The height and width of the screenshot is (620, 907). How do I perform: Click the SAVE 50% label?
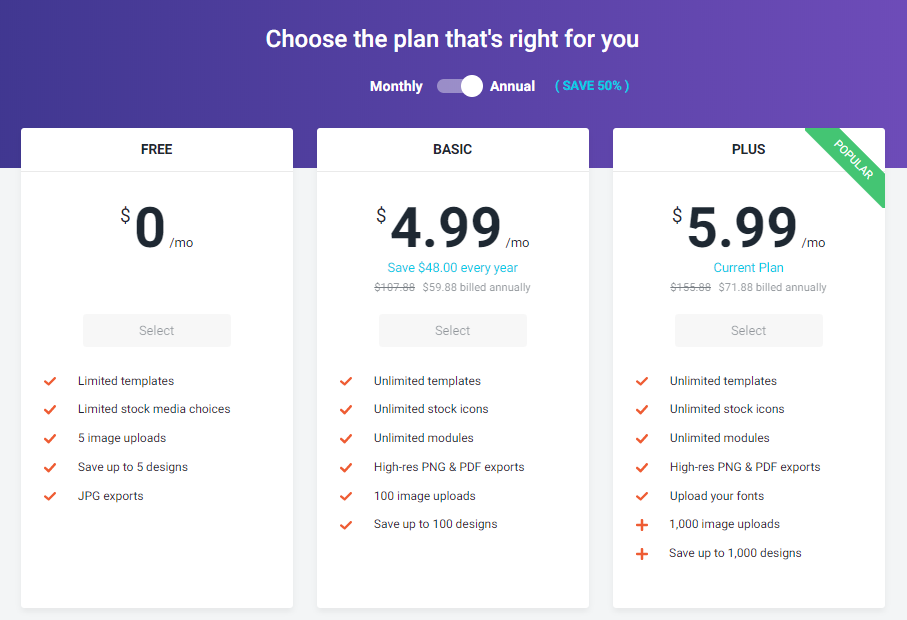(x=592, y=86)
